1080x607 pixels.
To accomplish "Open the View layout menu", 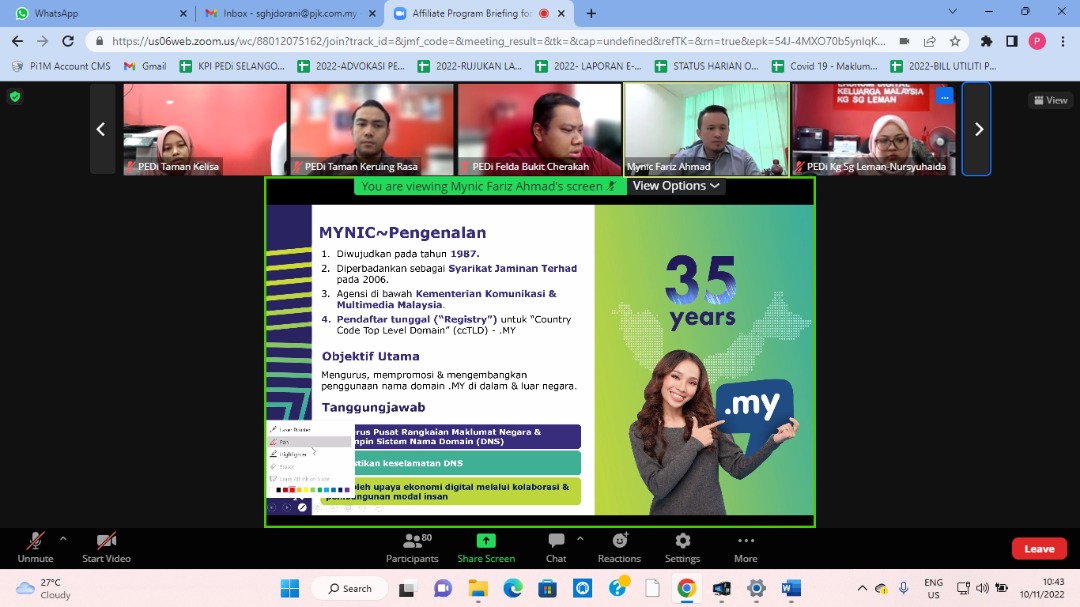I will click(1051, 100).
